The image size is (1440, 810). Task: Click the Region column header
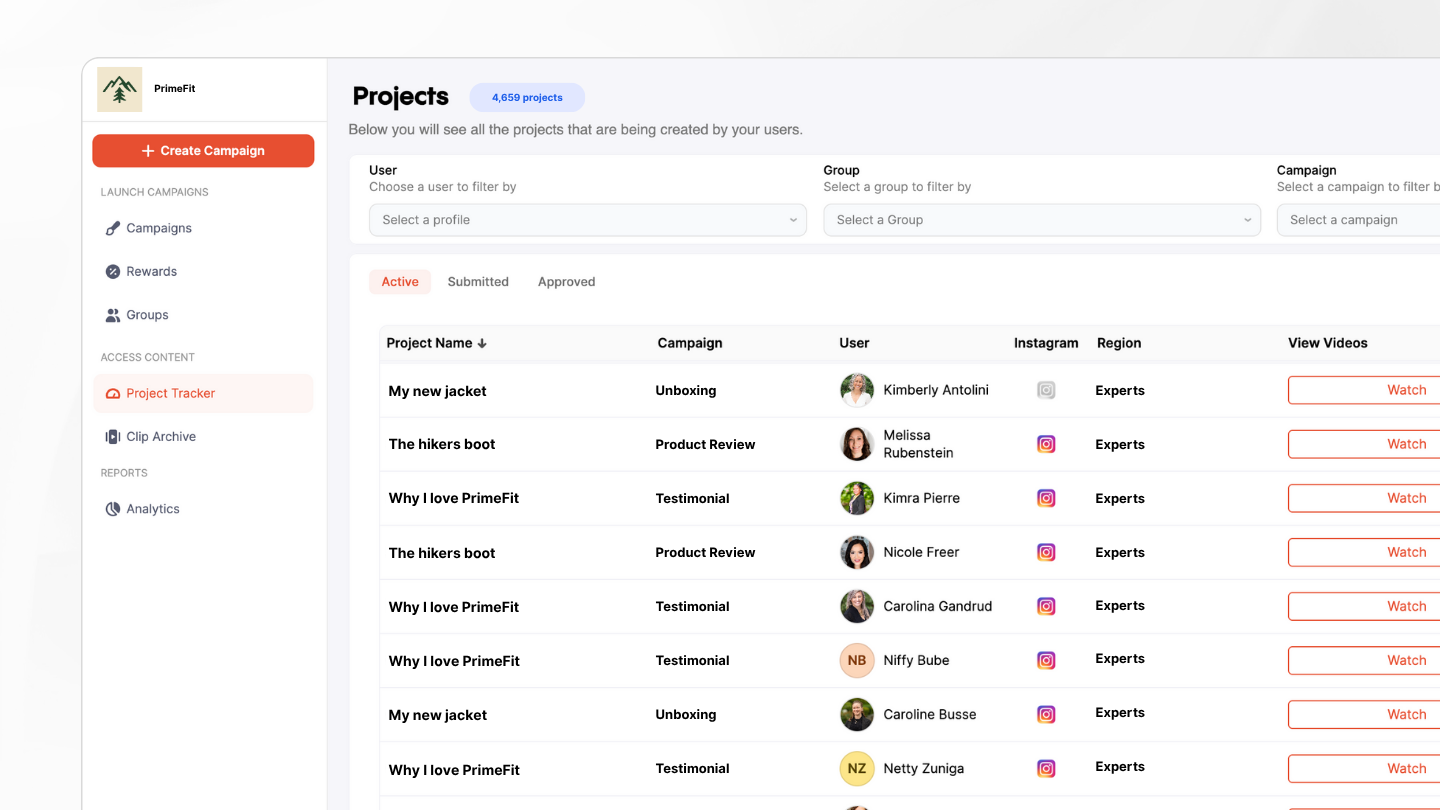pyautogui.click(x=1119, y=343)
